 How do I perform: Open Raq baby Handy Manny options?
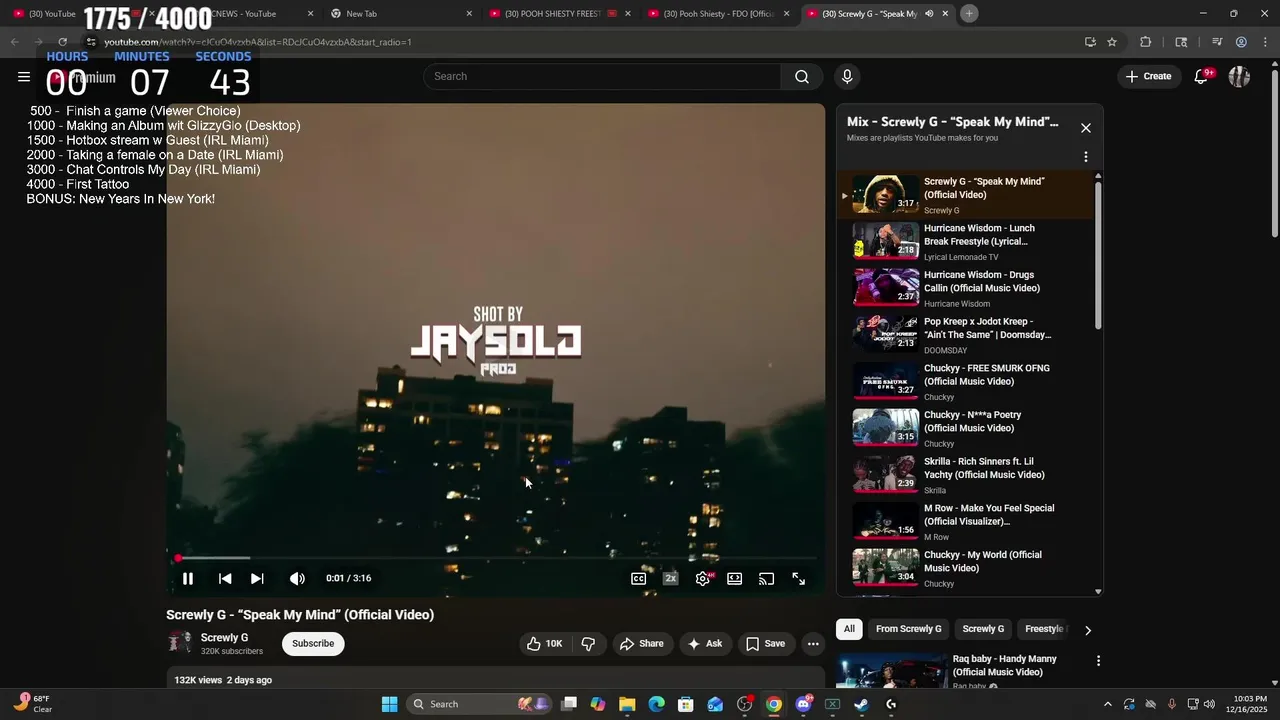1098,661
